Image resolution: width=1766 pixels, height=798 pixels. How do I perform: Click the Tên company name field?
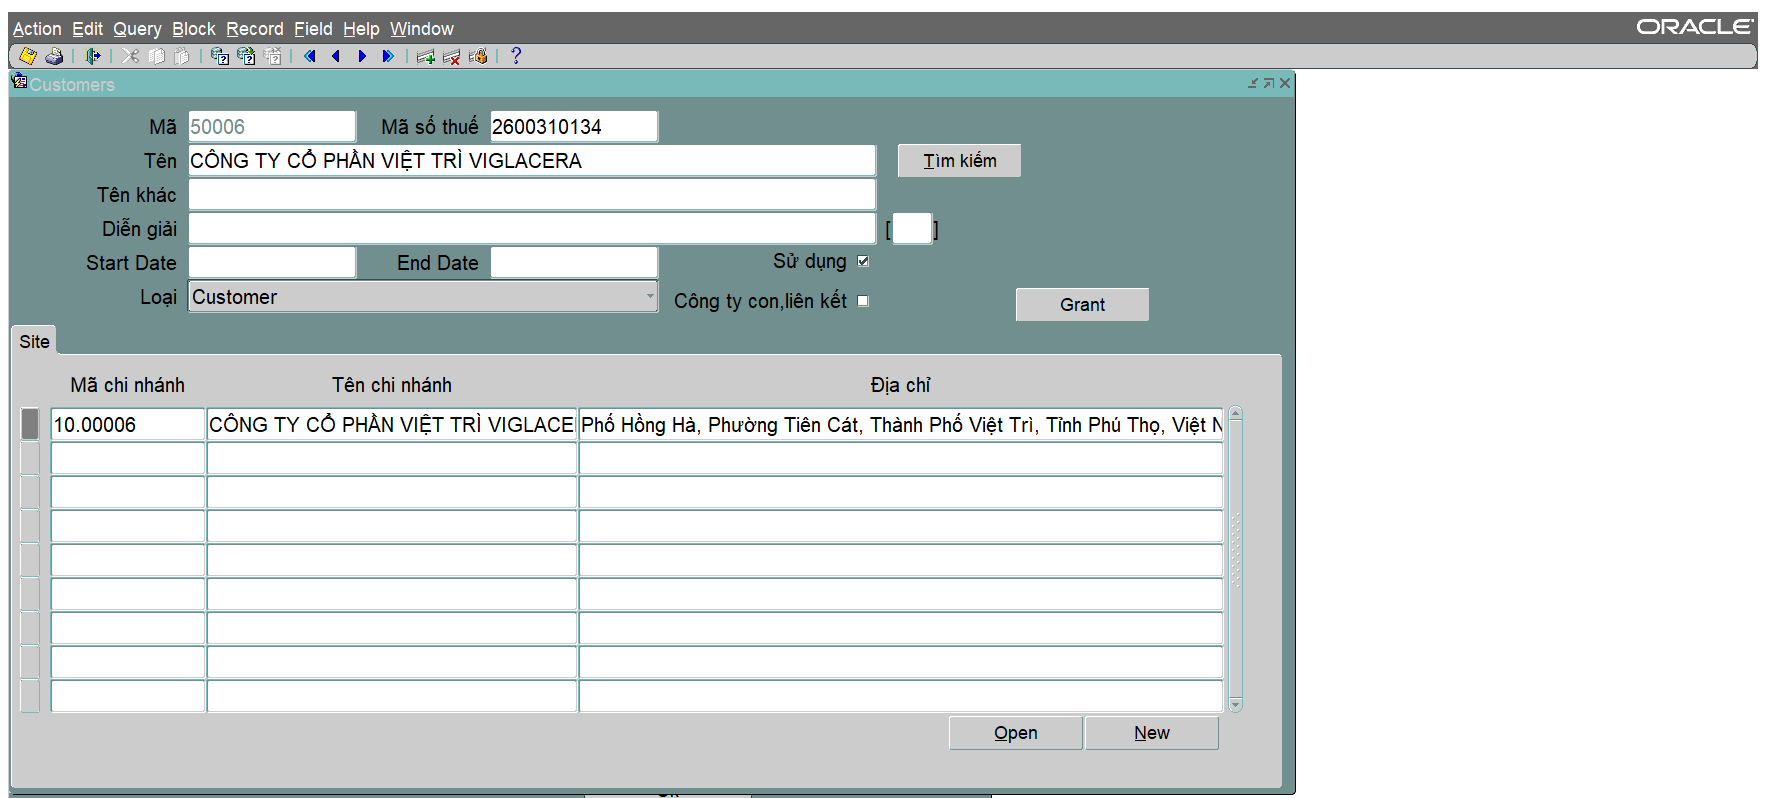532,161
